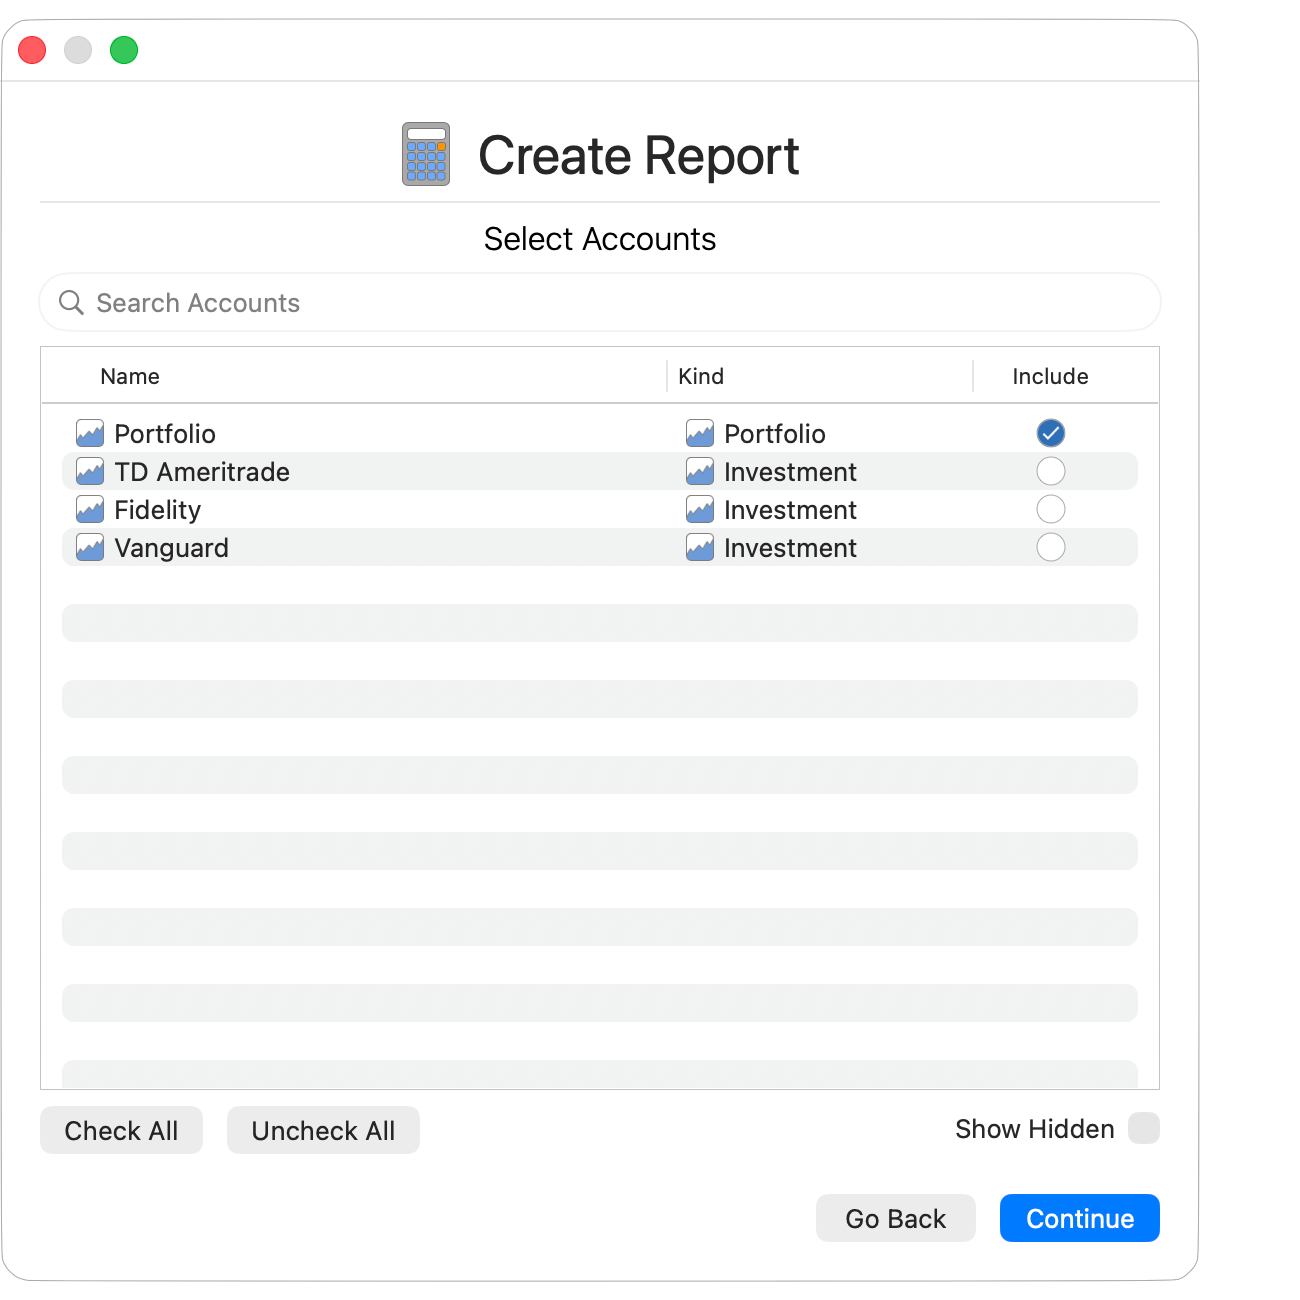Screen dimensions: 1300x1300
Task: Click the Kind column header
Action: click(x=701, y=376)
